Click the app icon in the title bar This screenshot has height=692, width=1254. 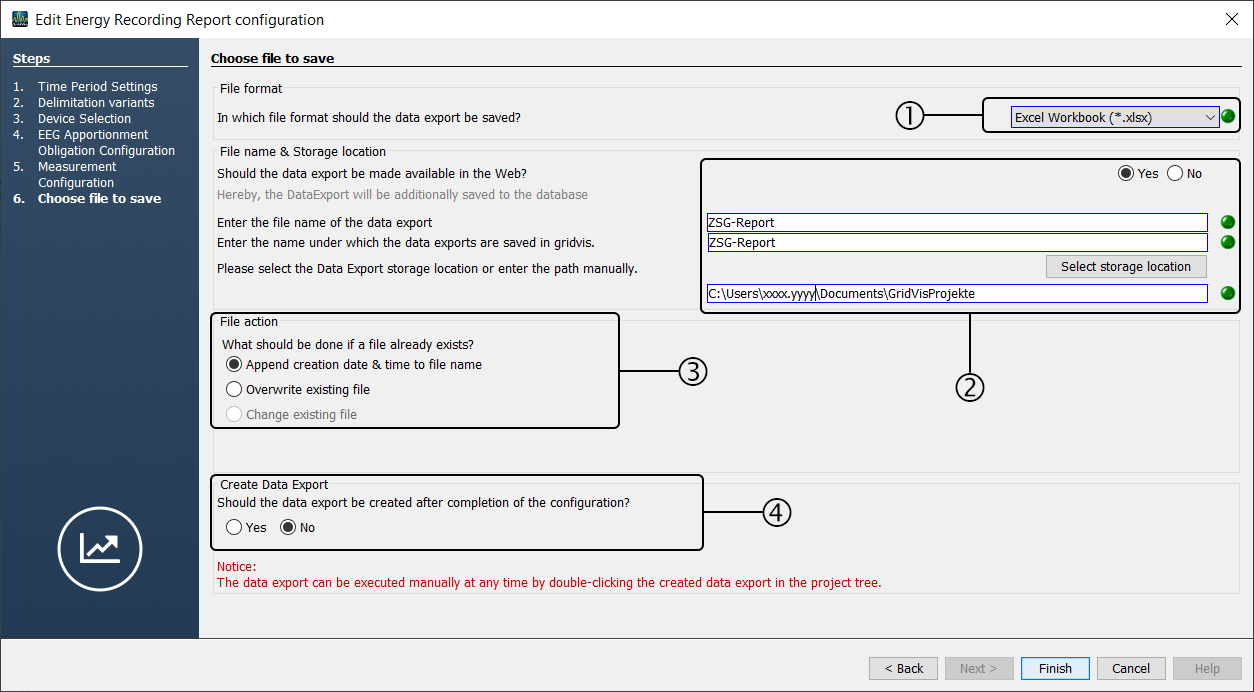pyautogui.click(x=19, y=19)
